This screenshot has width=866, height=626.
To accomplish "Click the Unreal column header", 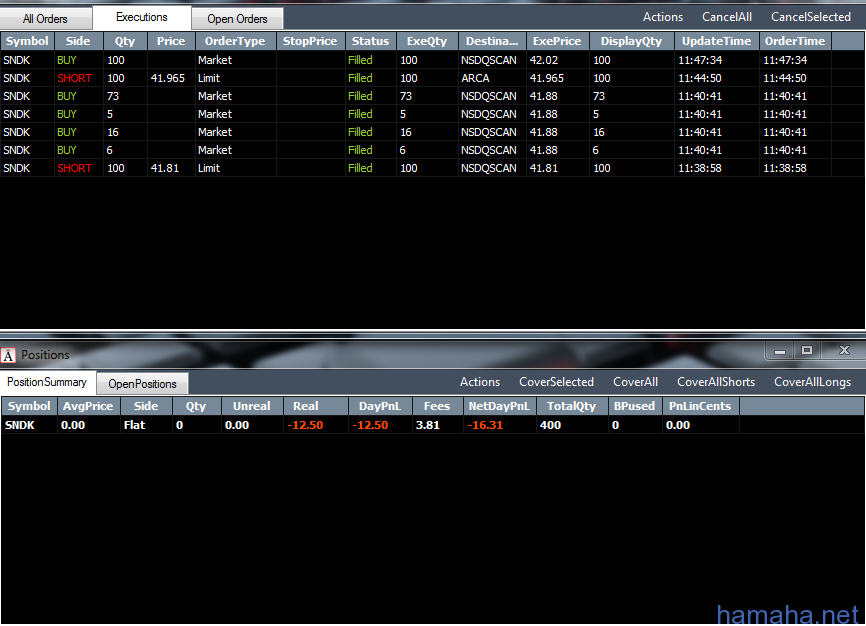I will pos(251,406).
